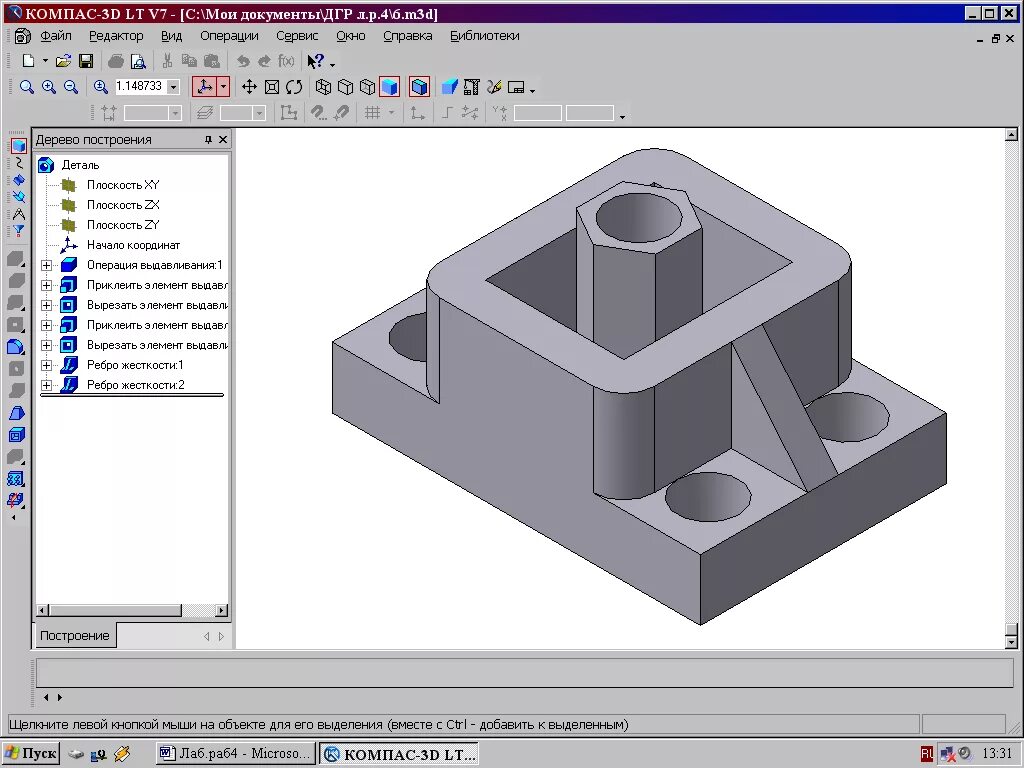This screenshot has width=1024, height=768.
Task: Open a file with the folder icon
Action: click(63, 61)
